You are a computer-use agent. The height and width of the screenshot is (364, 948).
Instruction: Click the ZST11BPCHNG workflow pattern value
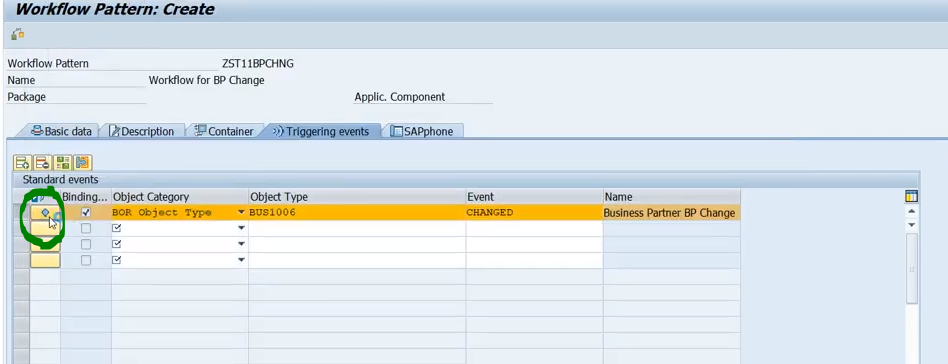tap(258, 63)
